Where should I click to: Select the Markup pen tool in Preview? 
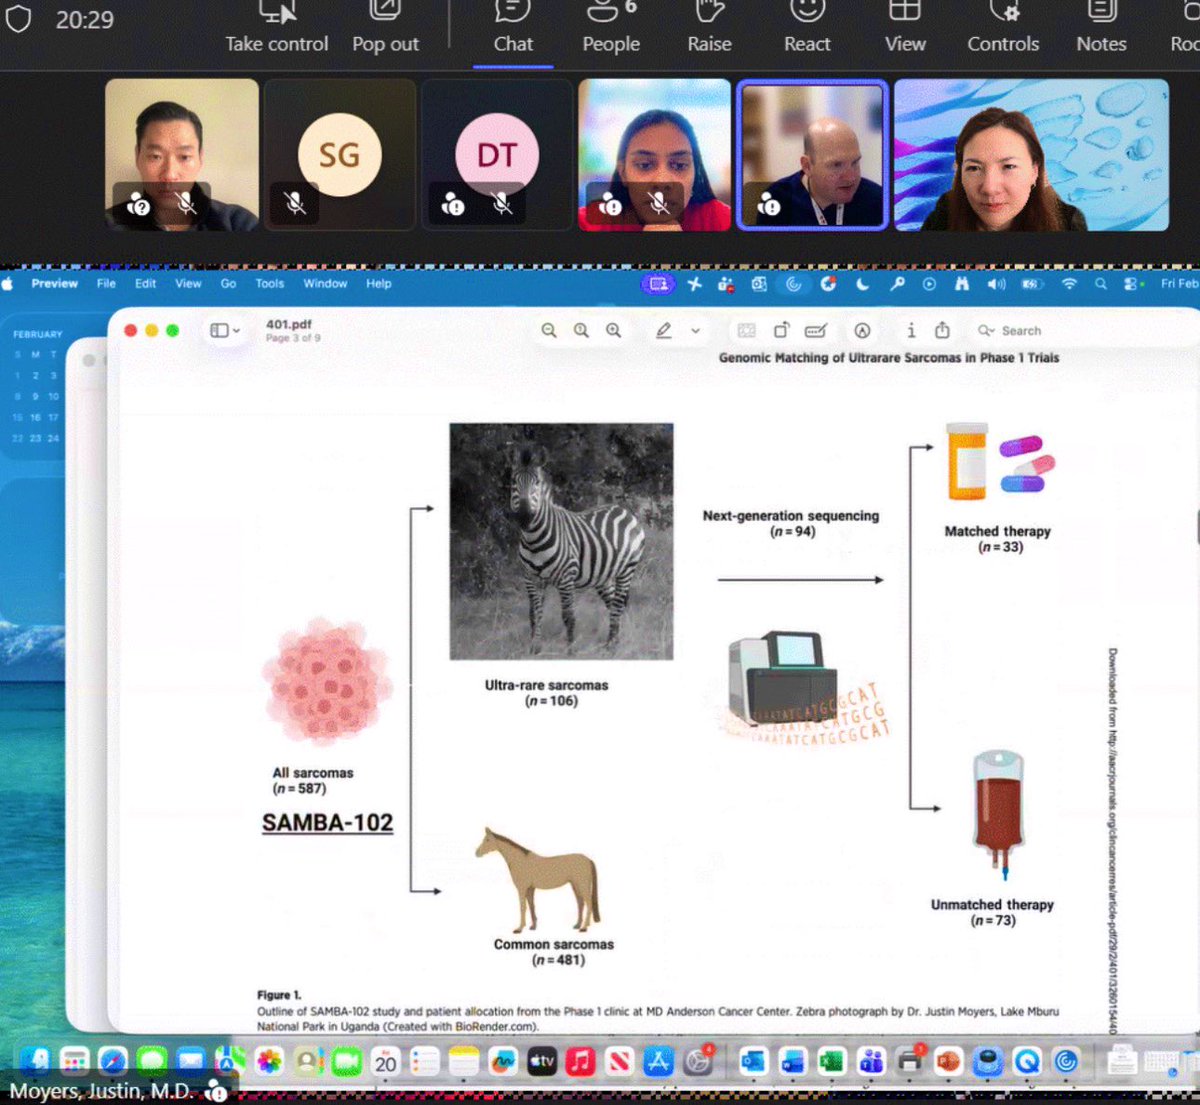coord(666,330)
